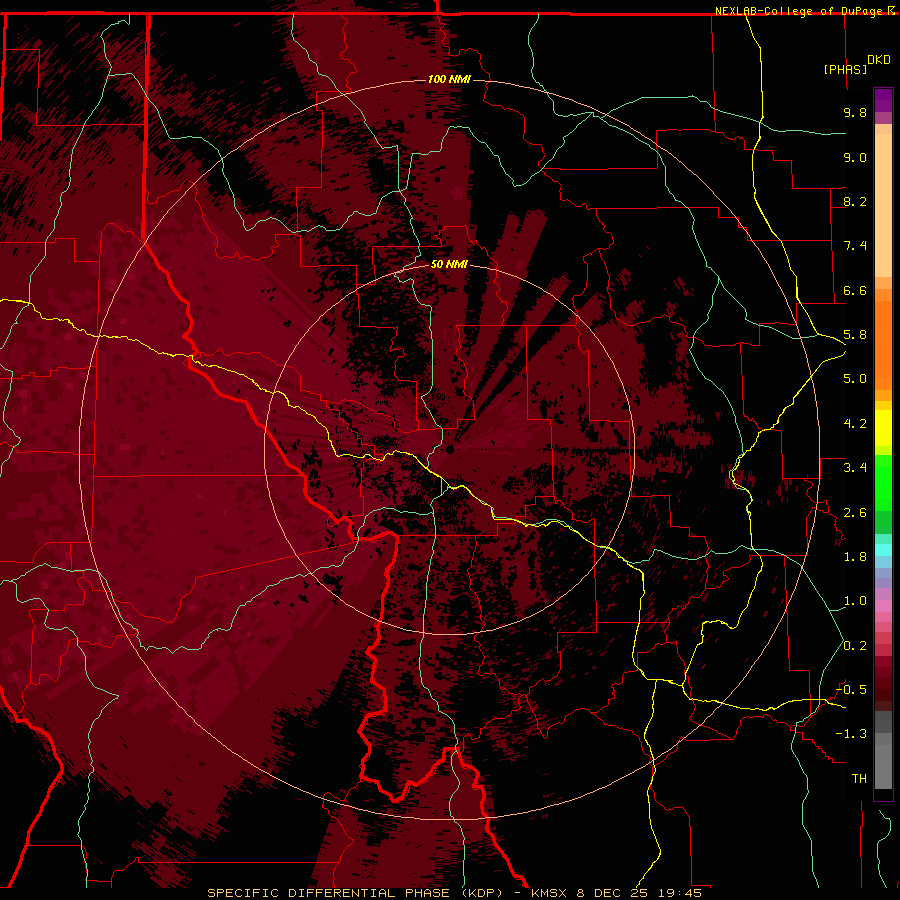The width and height of the screenshot is (900, 900).
Task: Click the 100 NMI range ring label
Action: (x=449, y=79)
